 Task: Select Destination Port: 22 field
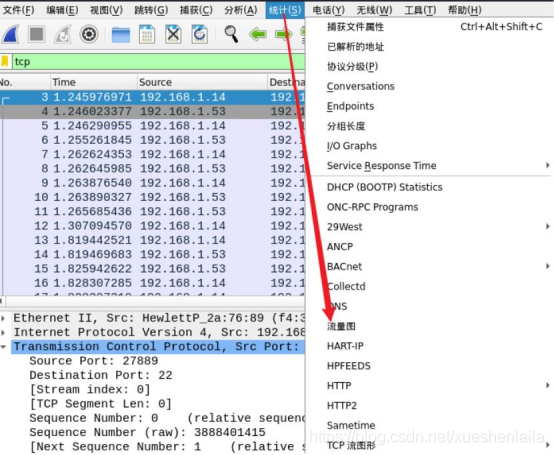point(101,375)
